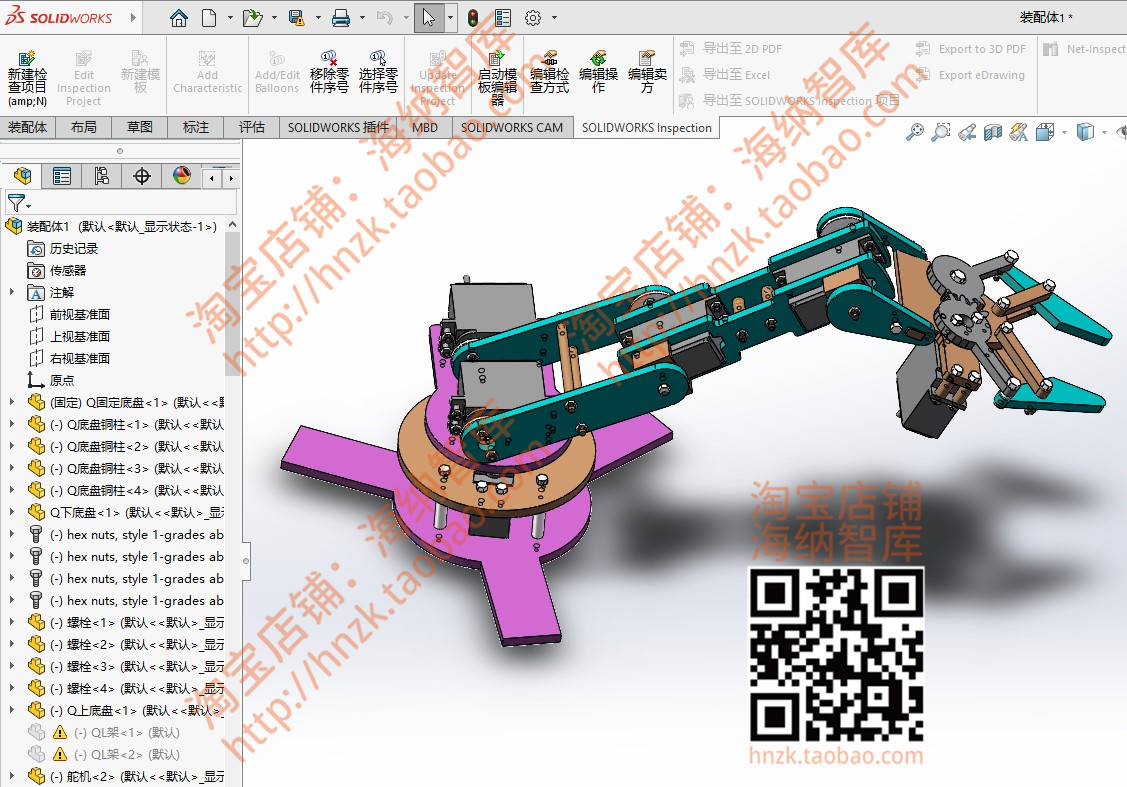Expand the 螺栓<1> component node
This screenshot has width=1127, height=787.
[x=12, y=622]
